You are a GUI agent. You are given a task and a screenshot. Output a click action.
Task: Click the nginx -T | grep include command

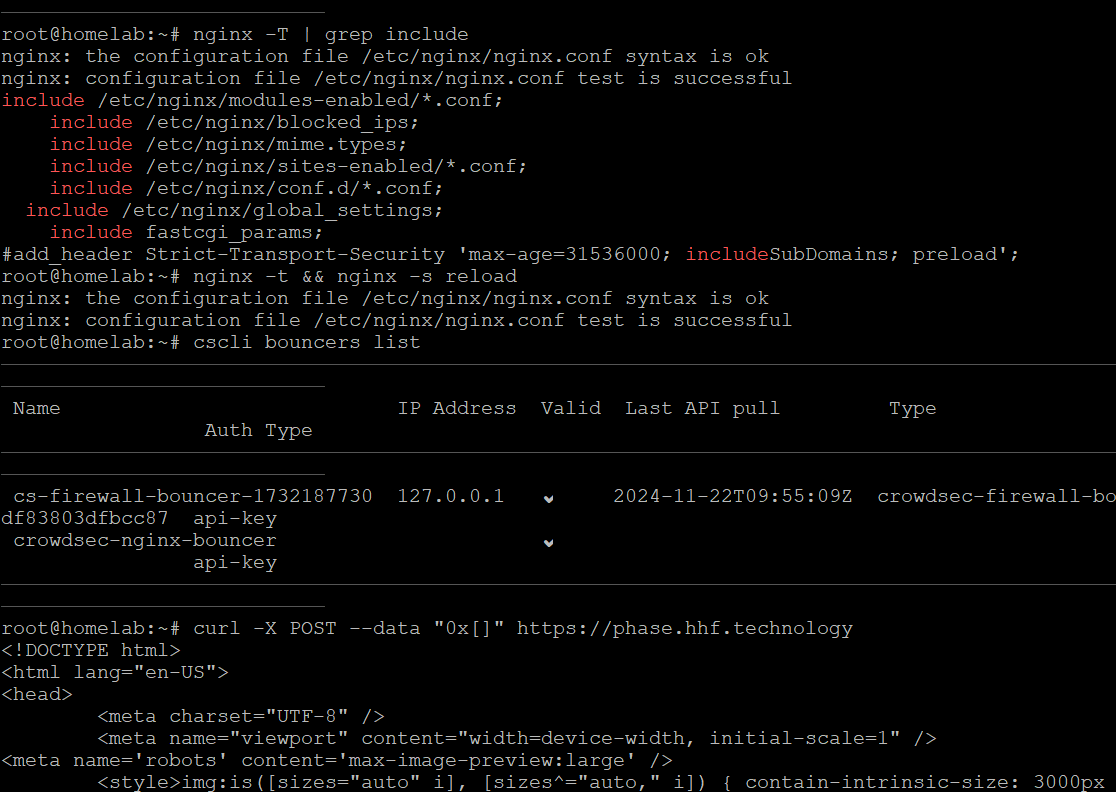pos(331,35)
